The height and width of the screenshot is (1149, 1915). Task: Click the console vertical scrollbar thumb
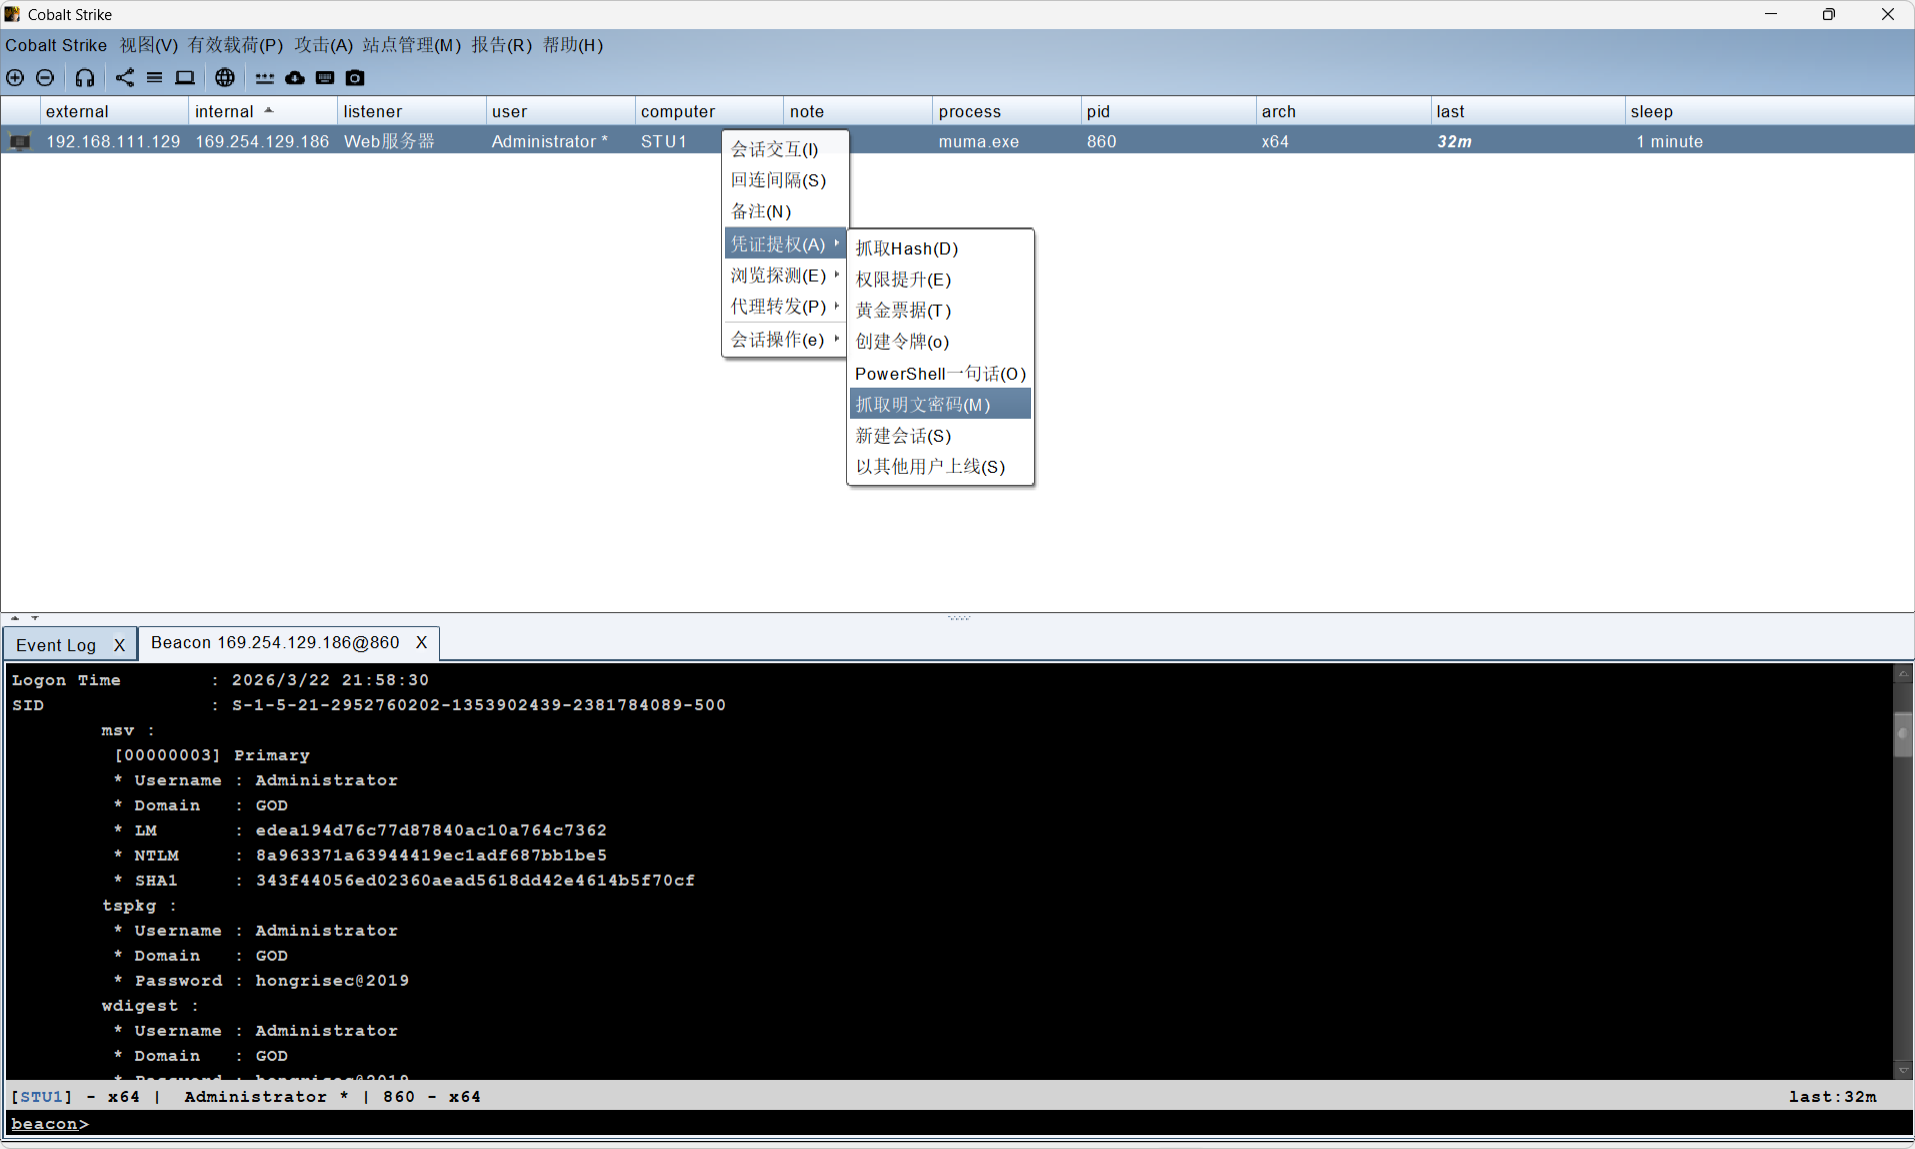click(1903, 734)
